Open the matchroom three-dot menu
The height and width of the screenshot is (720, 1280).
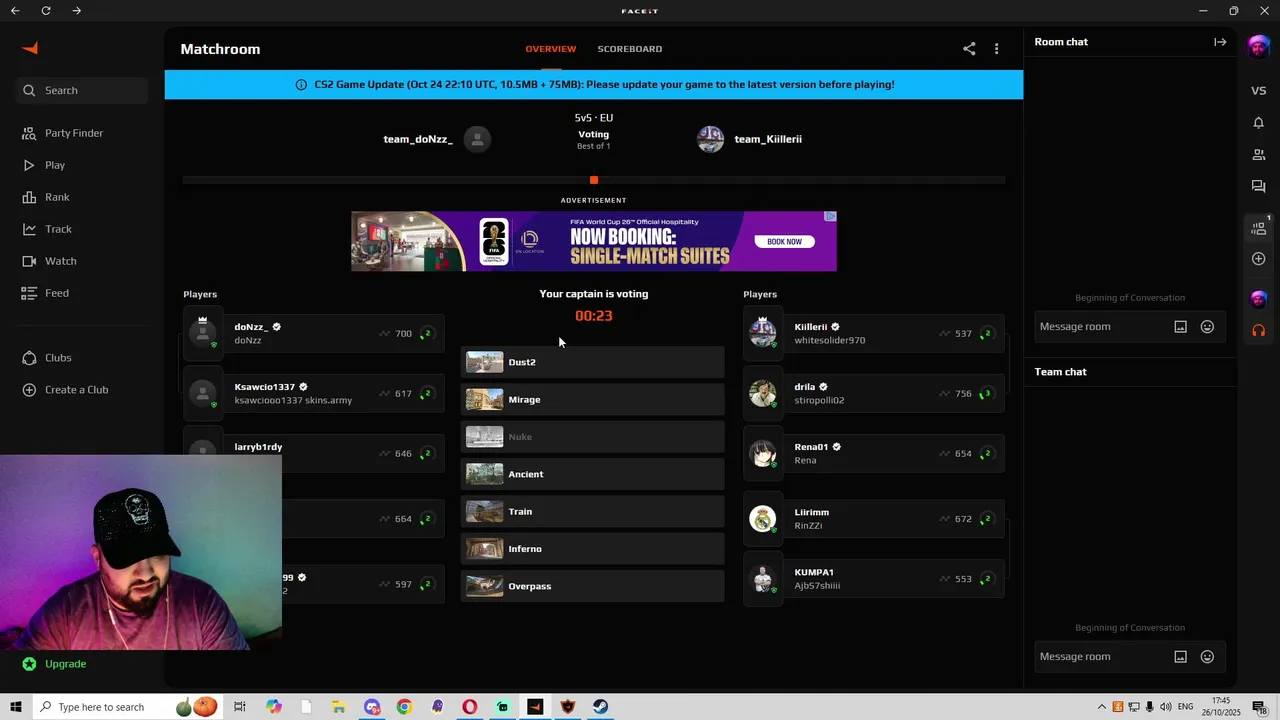click(x=996, y=49)
